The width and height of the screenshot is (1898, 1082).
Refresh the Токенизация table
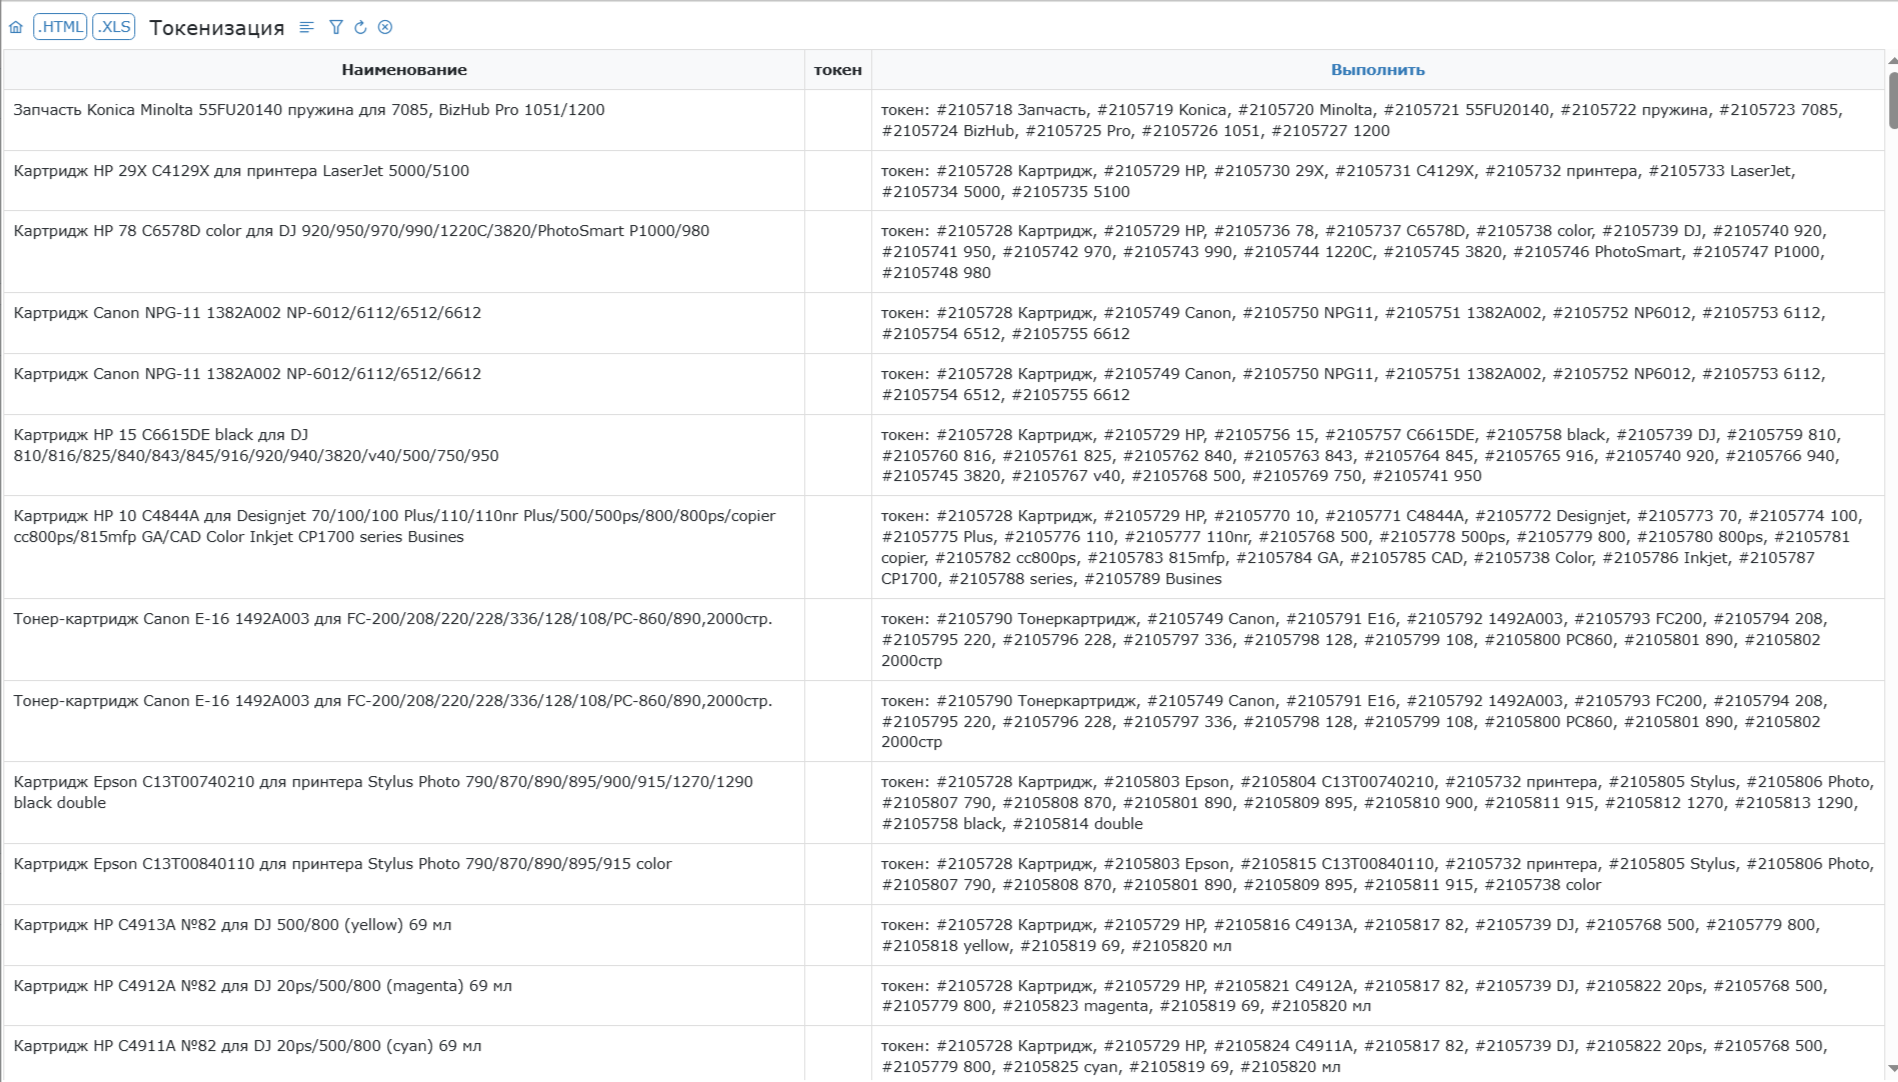[x=360, y=27]
